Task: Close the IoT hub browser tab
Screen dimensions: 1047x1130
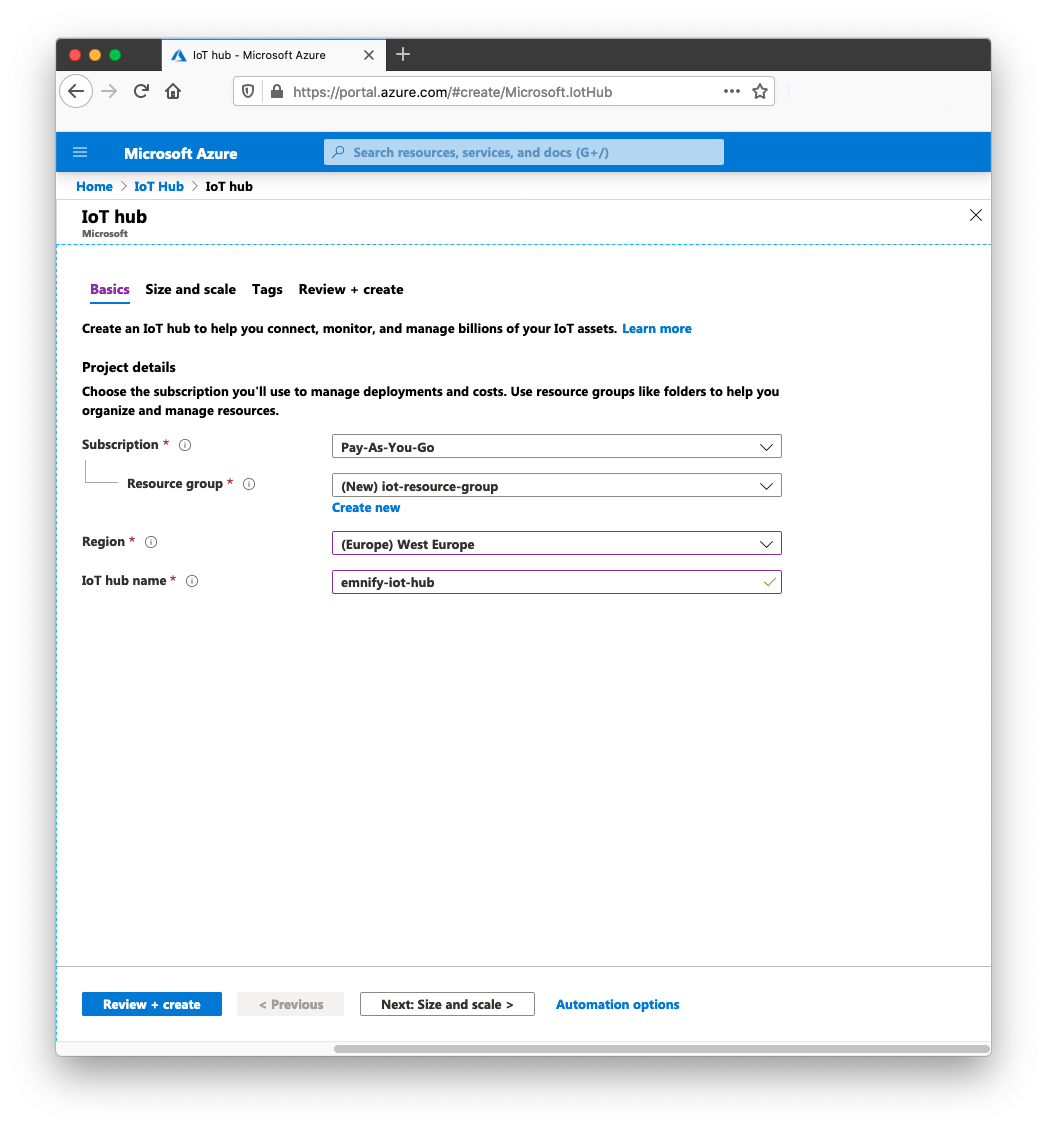Action: 368,55
